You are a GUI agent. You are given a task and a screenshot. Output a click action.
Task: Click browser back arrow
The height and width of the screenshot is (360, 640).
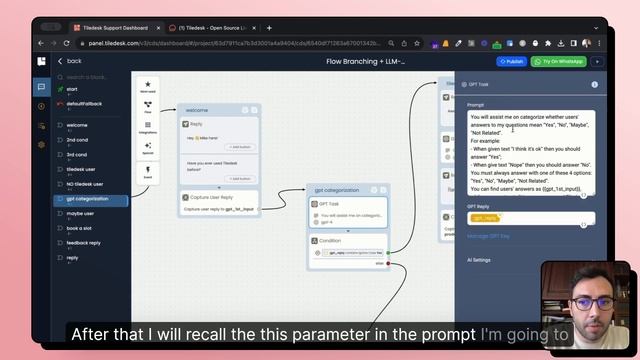click(x=41, y=43)
